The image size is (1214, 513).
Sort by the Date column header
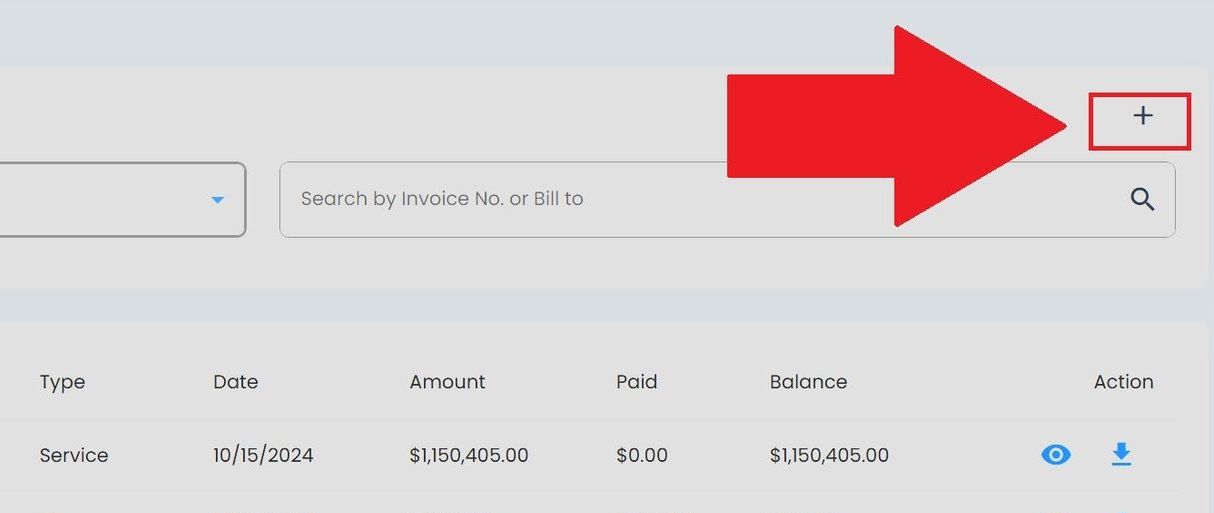point(235,382)
